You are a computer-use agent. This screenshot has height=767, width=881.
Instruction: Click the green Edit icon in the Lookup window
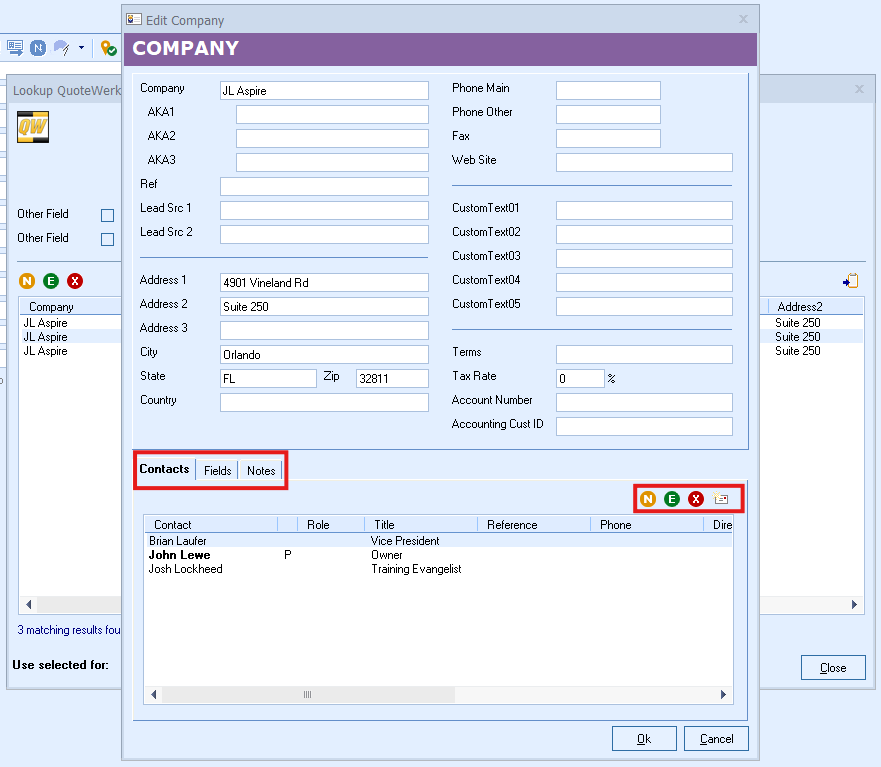[51, 281]
